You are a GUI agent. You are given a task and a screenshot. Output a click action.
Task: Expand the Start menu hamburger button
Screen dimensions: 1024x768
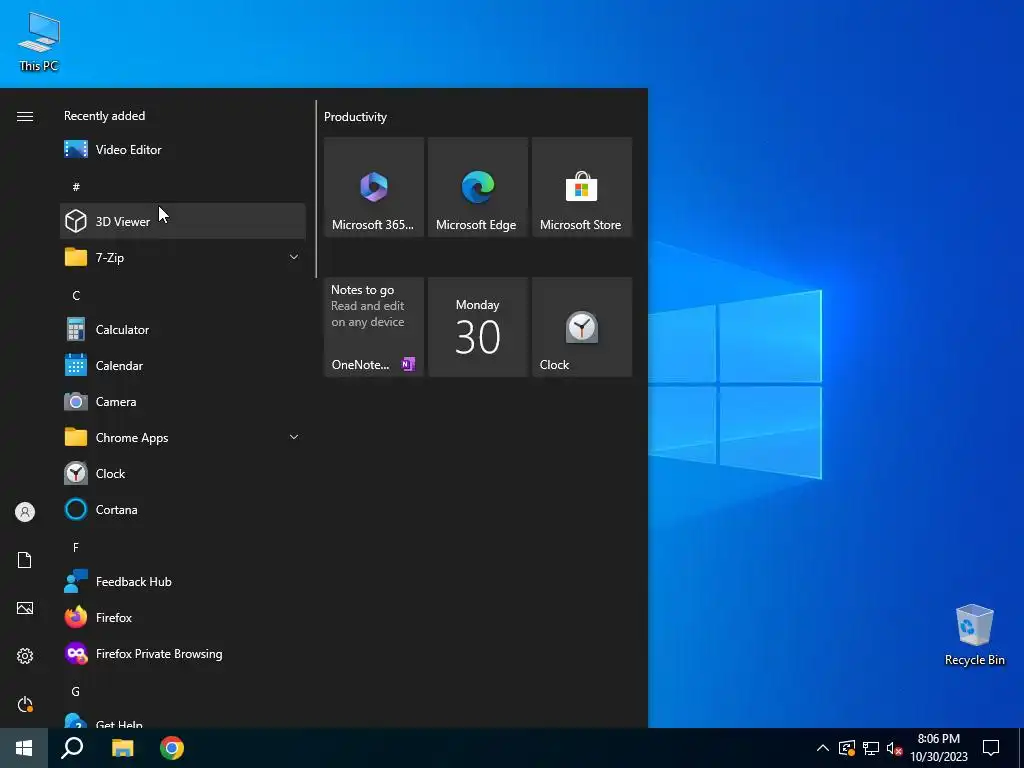pyautogui.click(x=25, y=116)
